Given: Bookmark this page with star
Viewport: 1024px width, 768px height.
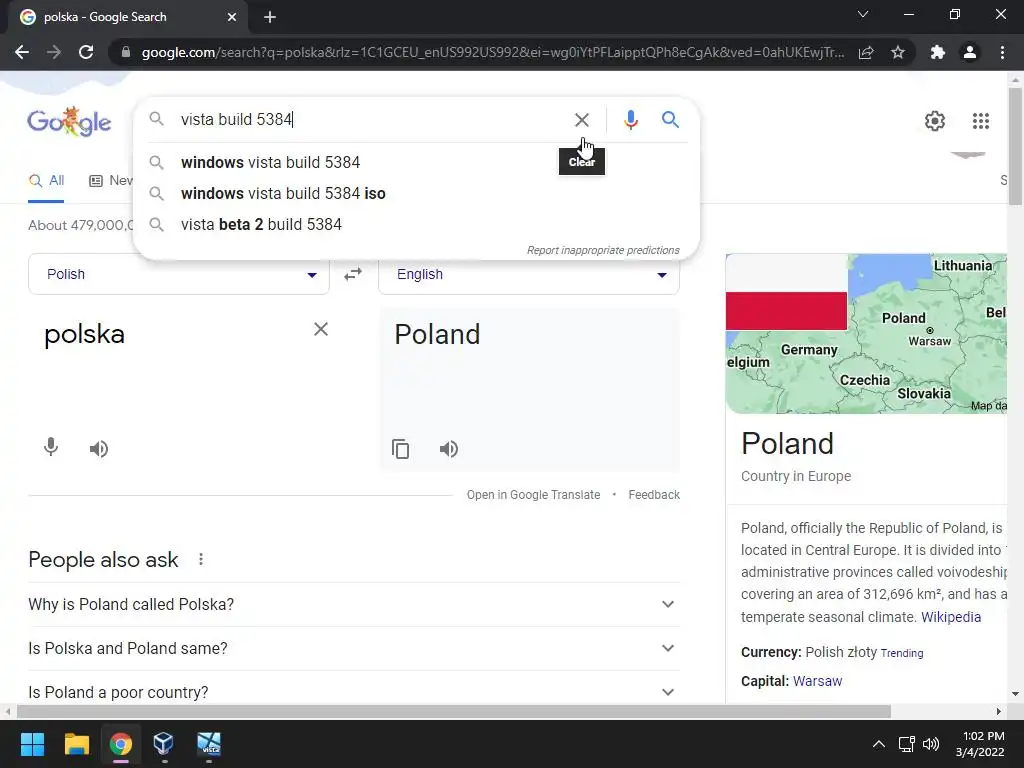Looking at the screenshot, I should [x=898, y=52].
